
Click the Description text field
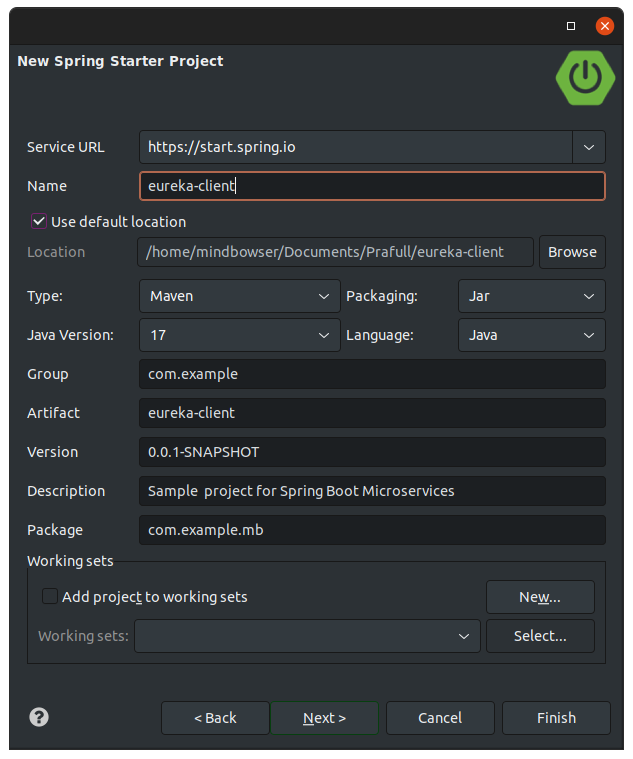[372, 491]
